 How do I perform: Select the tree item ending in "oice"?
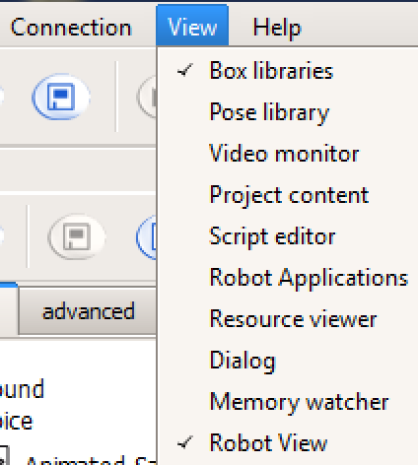coord(17,421)
